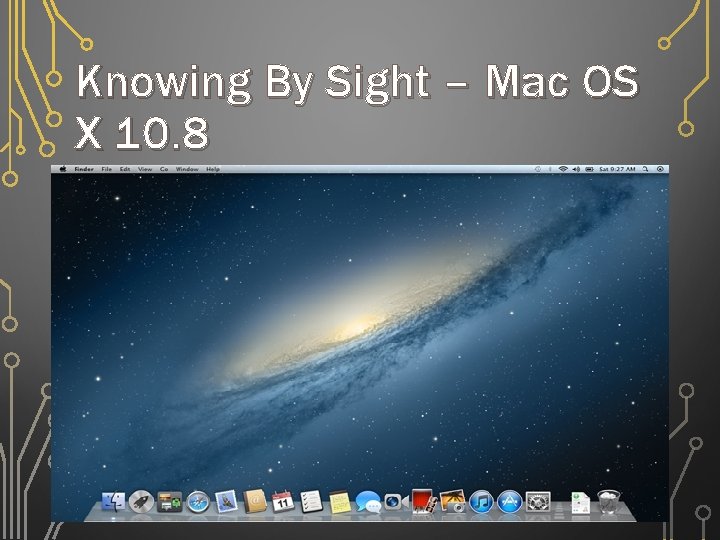Viewport: 720px width, 540px height.
Task: Click the Bluetooth menu bar icon
Action: tap(550, 169)
